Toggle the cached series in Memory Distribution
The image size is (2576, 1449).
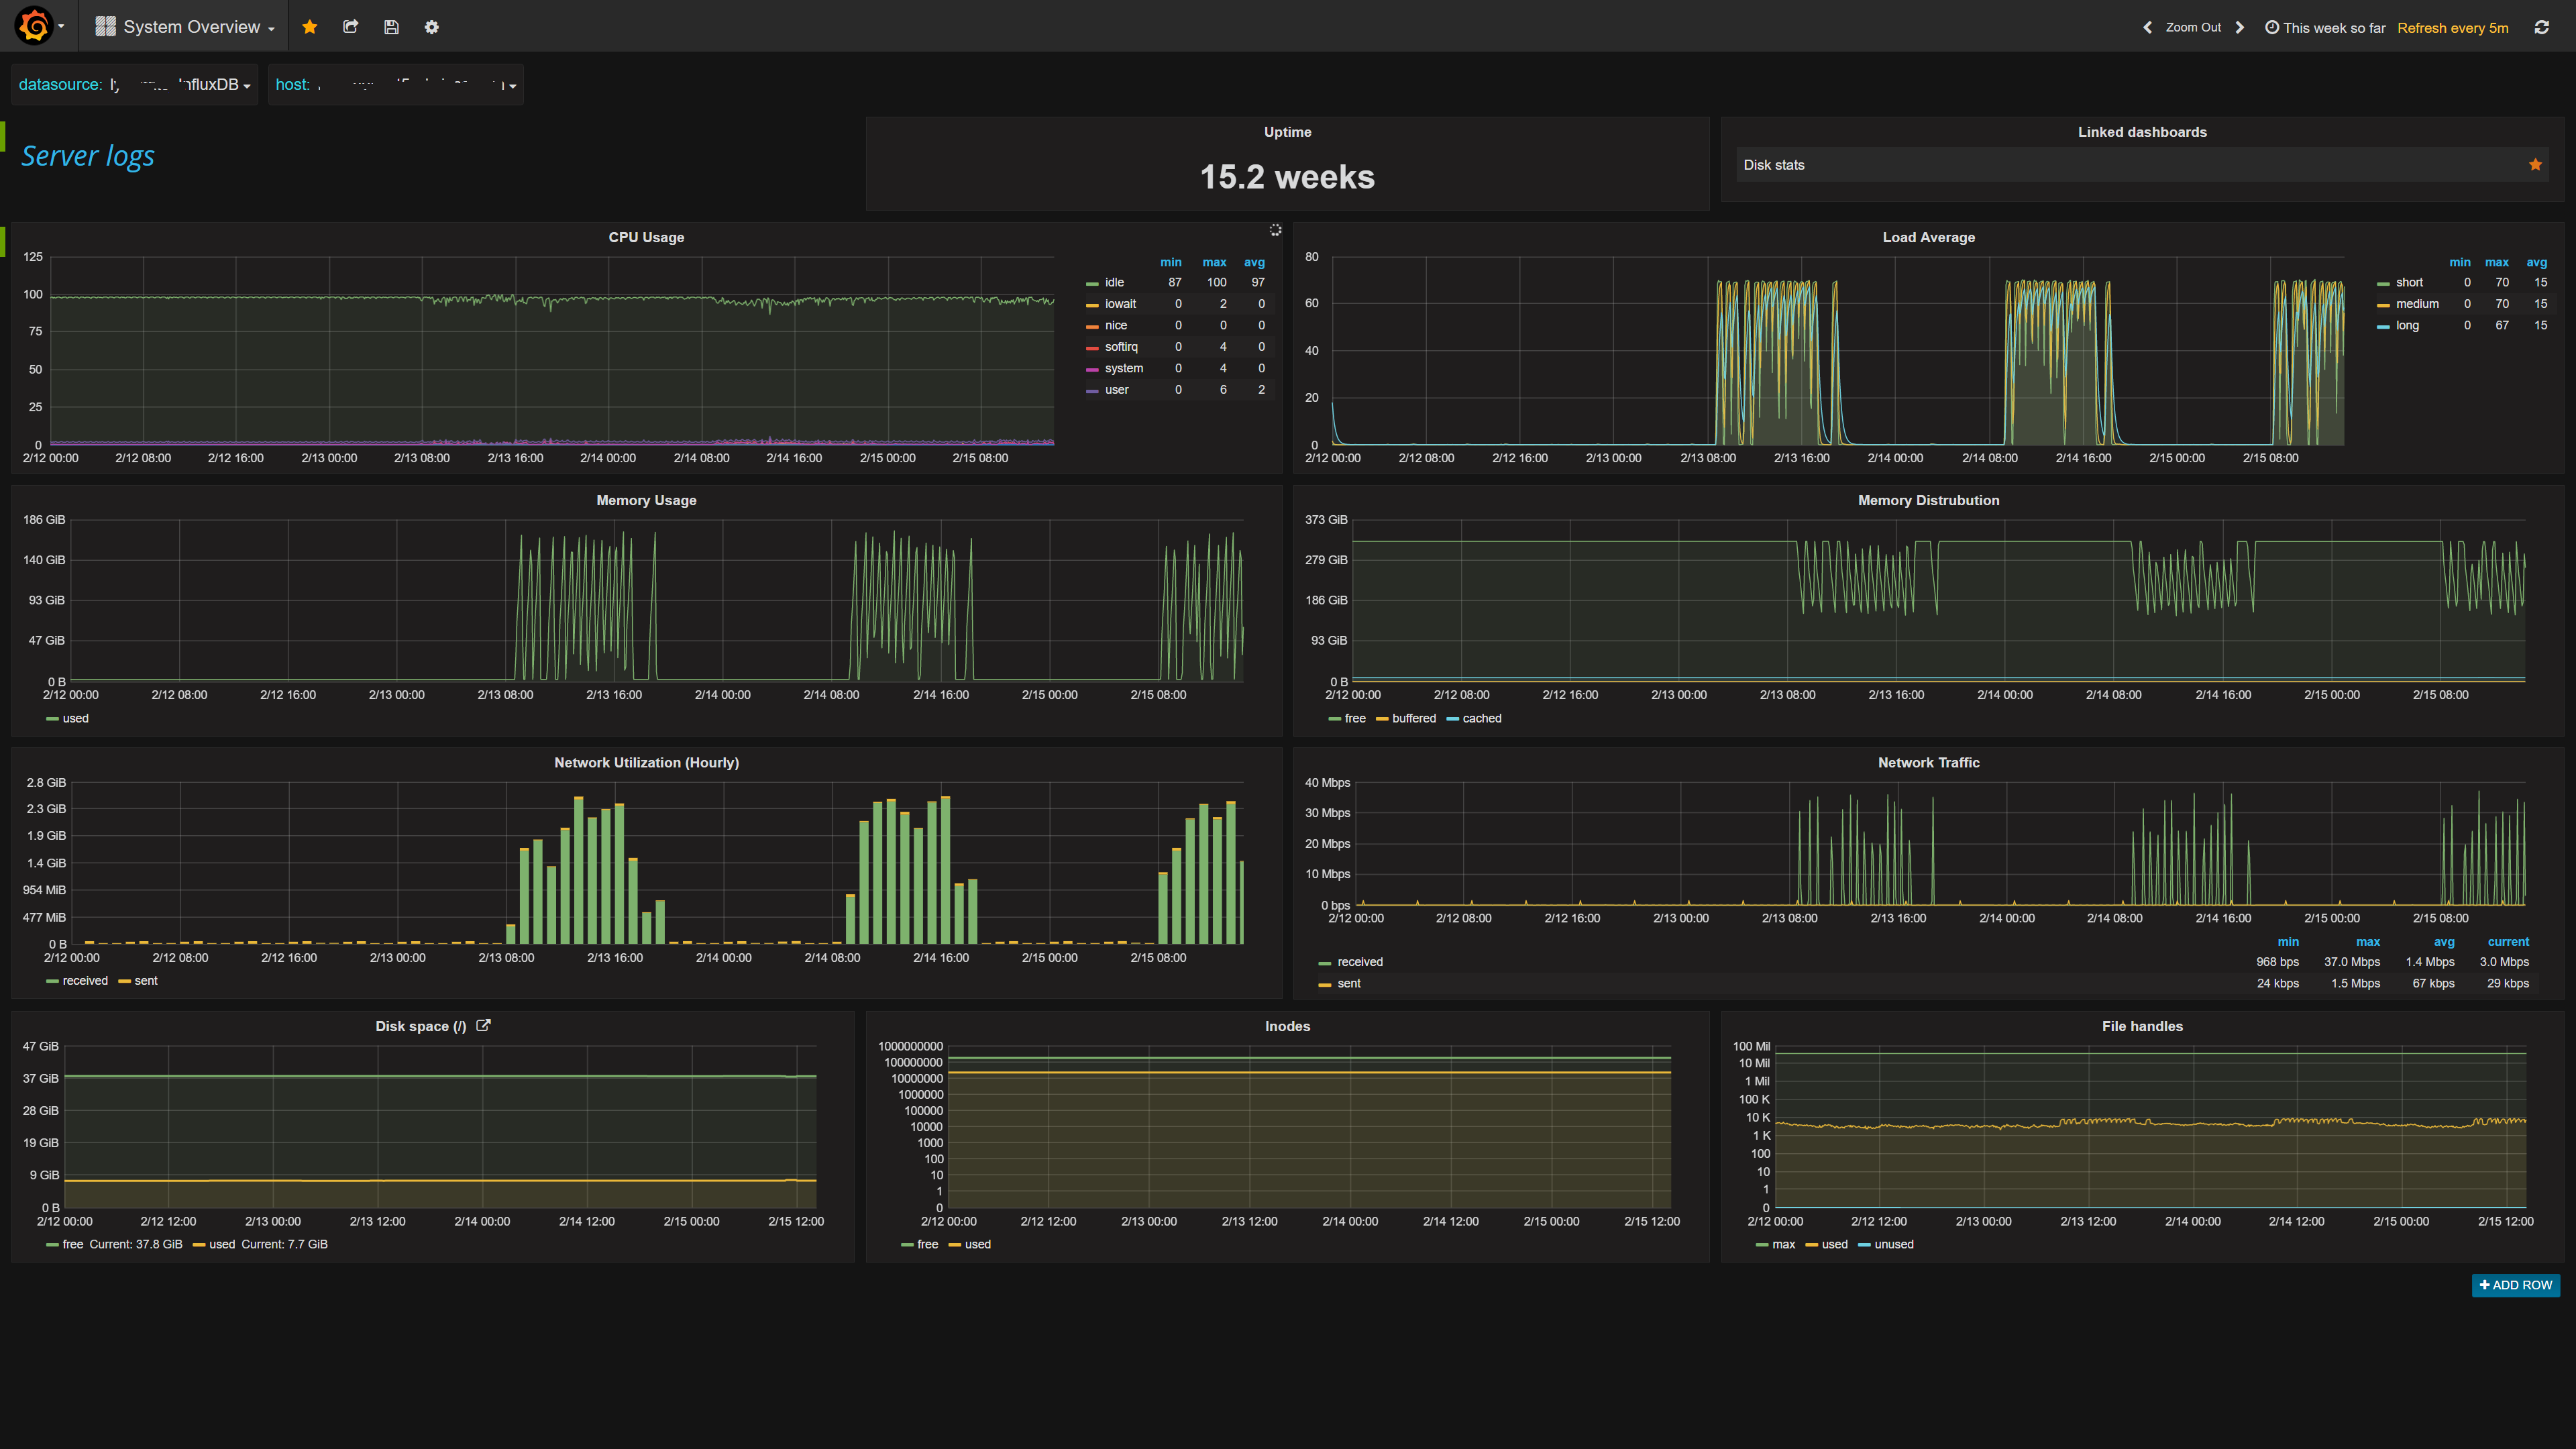1481,718
